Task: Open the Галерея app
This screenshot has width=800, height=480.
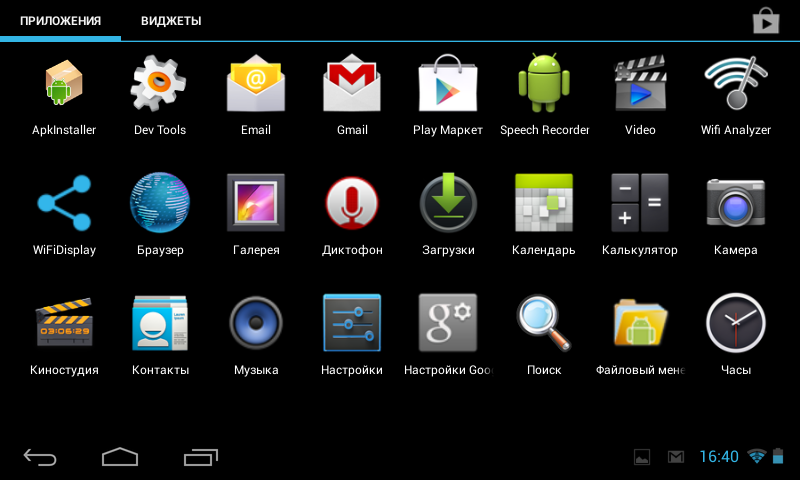Action: pos(256,203)
